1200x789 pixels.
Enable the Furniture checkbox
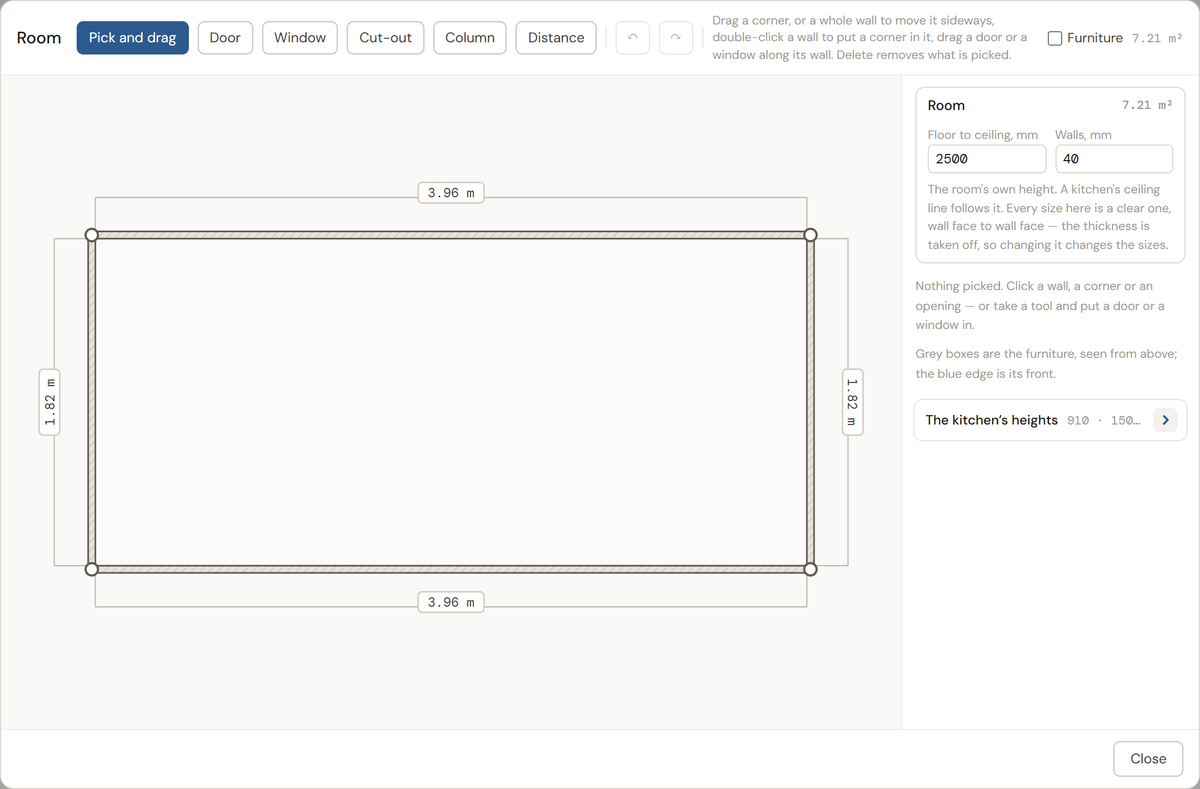coord(1055,38)
